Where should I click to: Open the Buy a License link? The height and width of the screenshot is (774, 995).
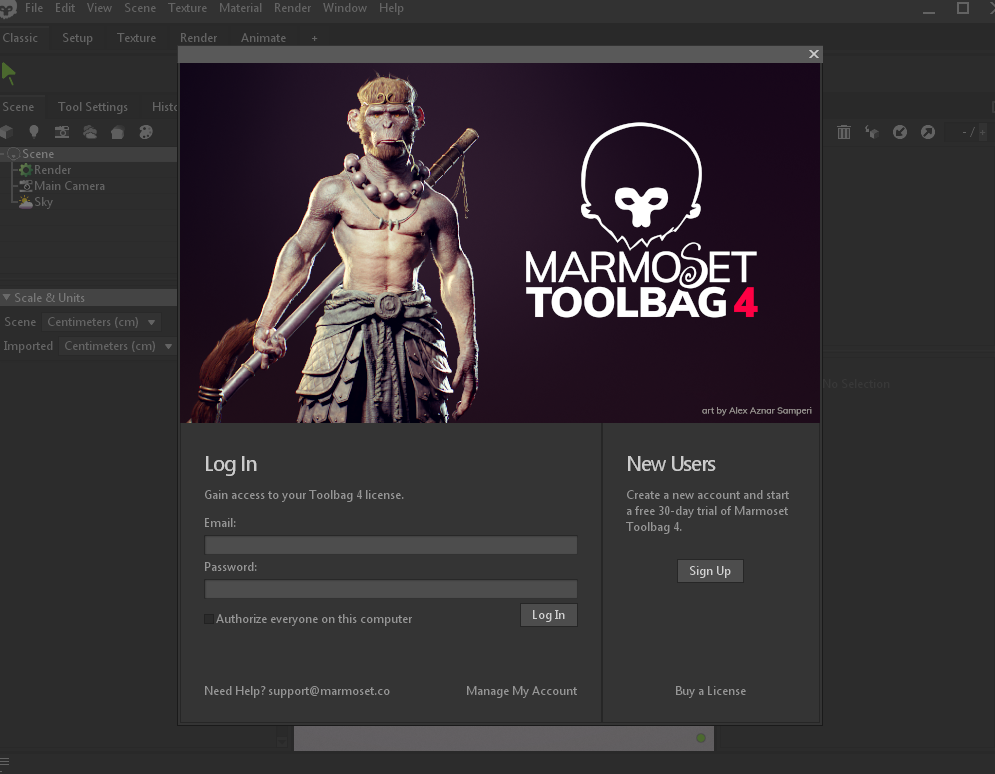tap(711, 691)
